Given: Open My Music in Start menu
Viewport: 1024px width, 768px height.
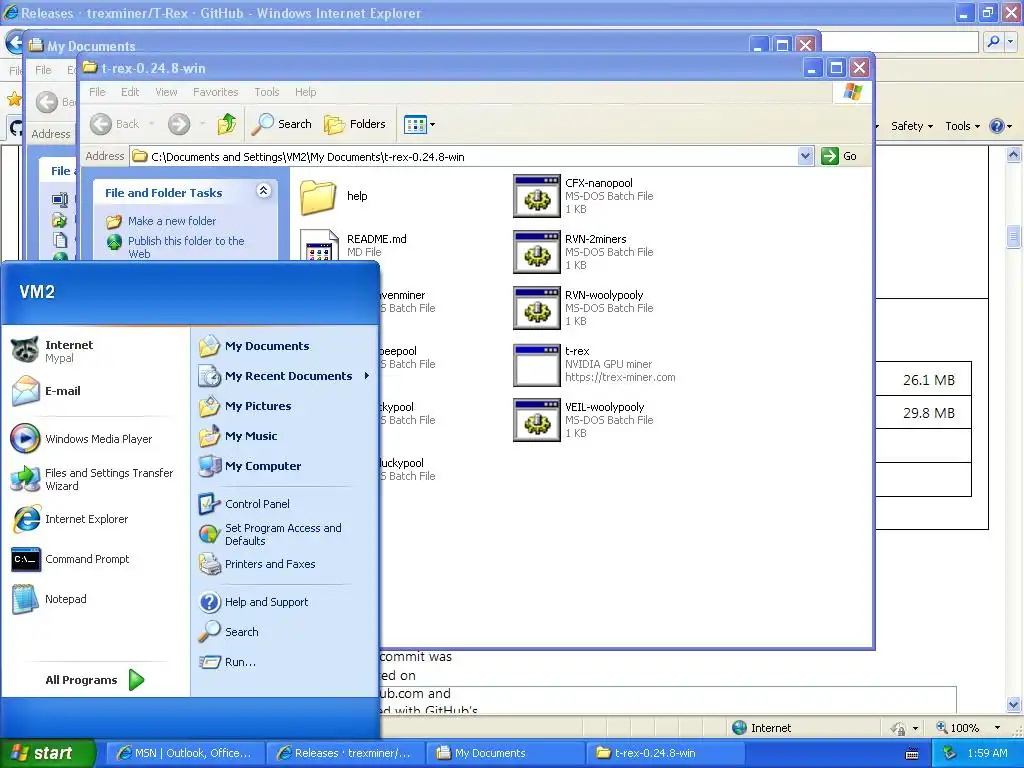Looking at the screenshot, I should coord(238,436).
